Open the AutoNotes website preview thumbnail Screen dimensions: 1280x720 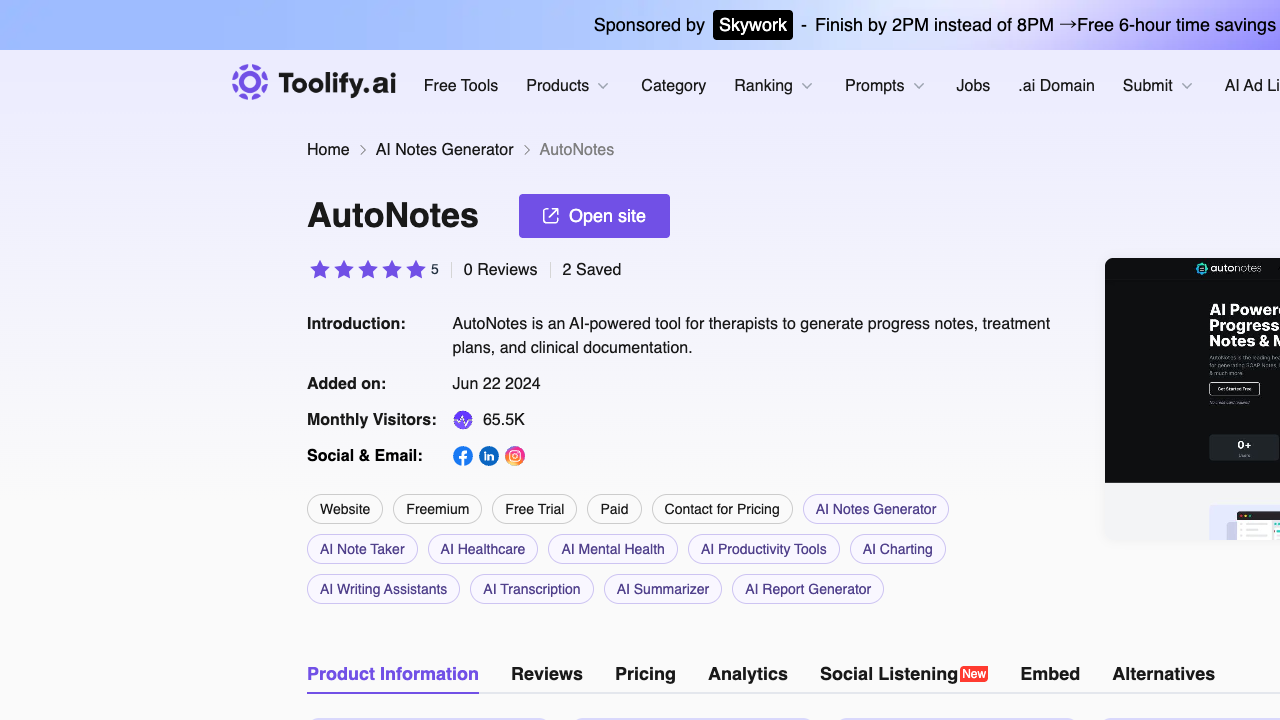coord(1192,399)
